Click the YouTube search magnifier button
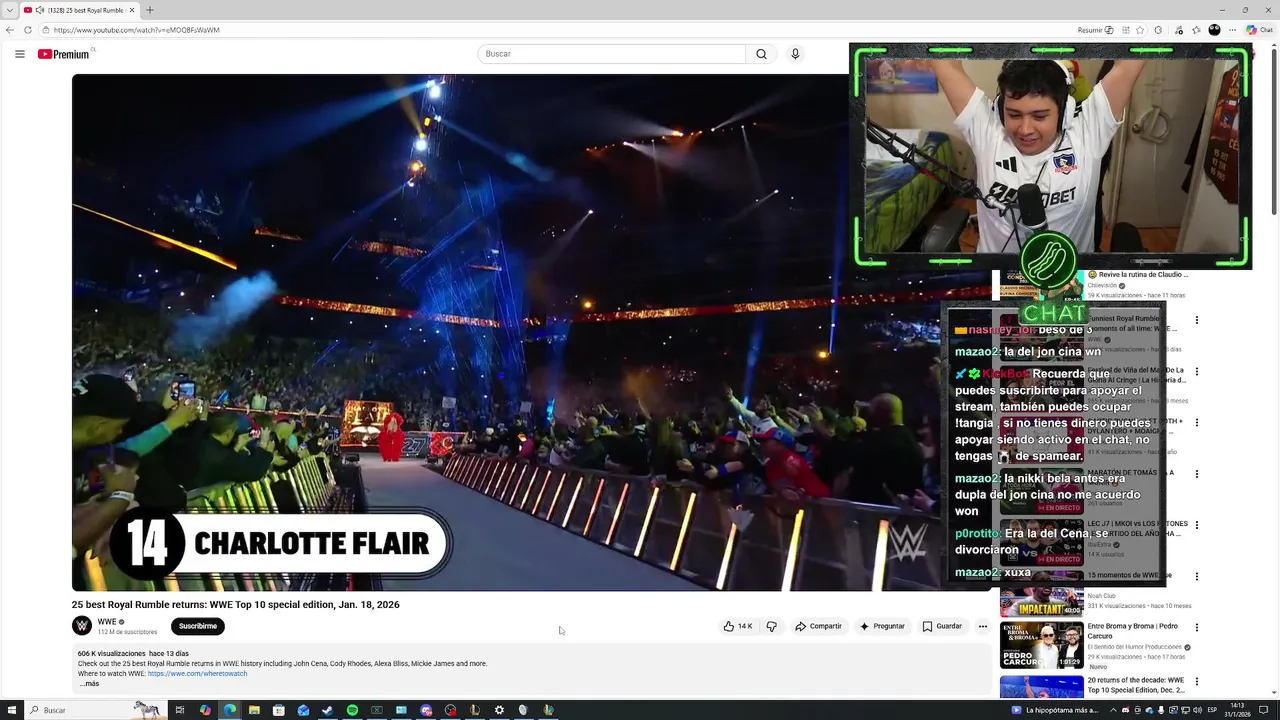Viewport: 1280px width, 720px height. 761,54
